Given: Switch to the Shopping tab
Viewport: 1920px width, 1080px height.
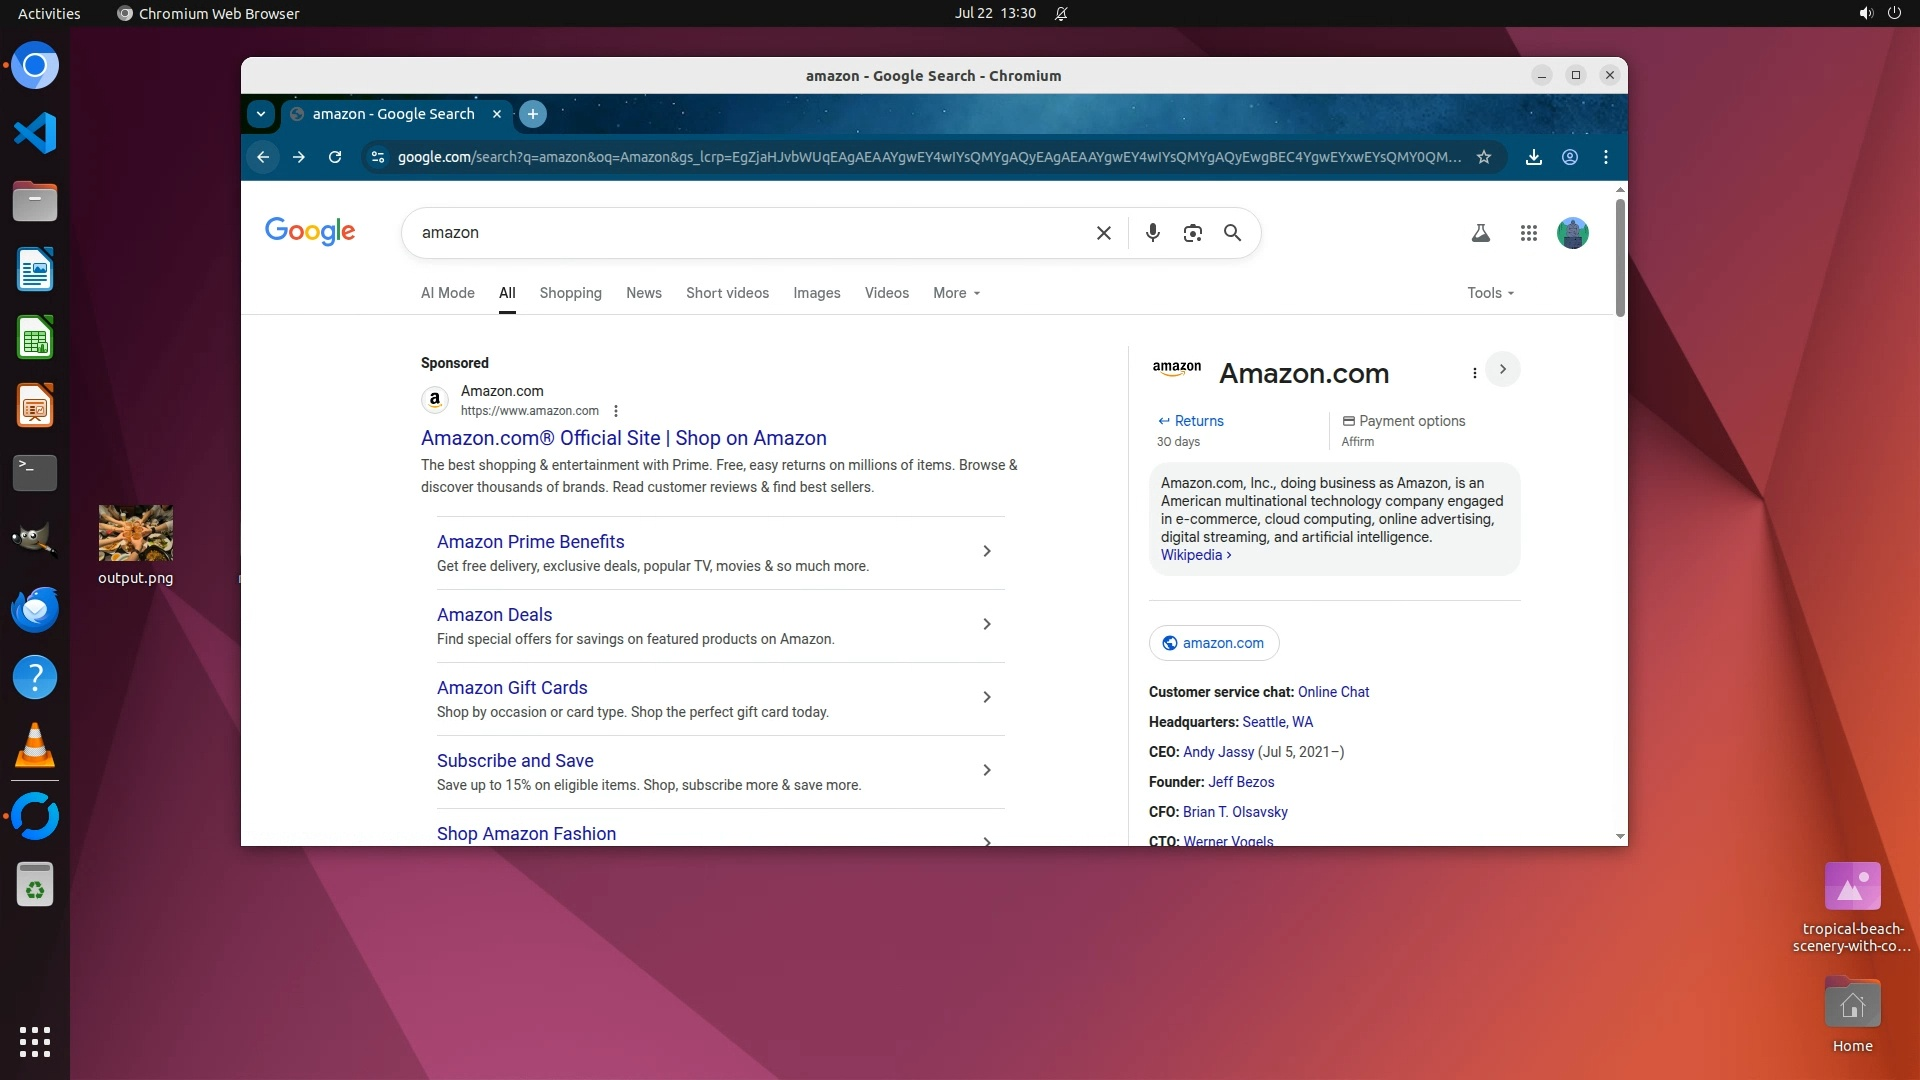Looking at the screenshot, I should click(x=570, y=293).
